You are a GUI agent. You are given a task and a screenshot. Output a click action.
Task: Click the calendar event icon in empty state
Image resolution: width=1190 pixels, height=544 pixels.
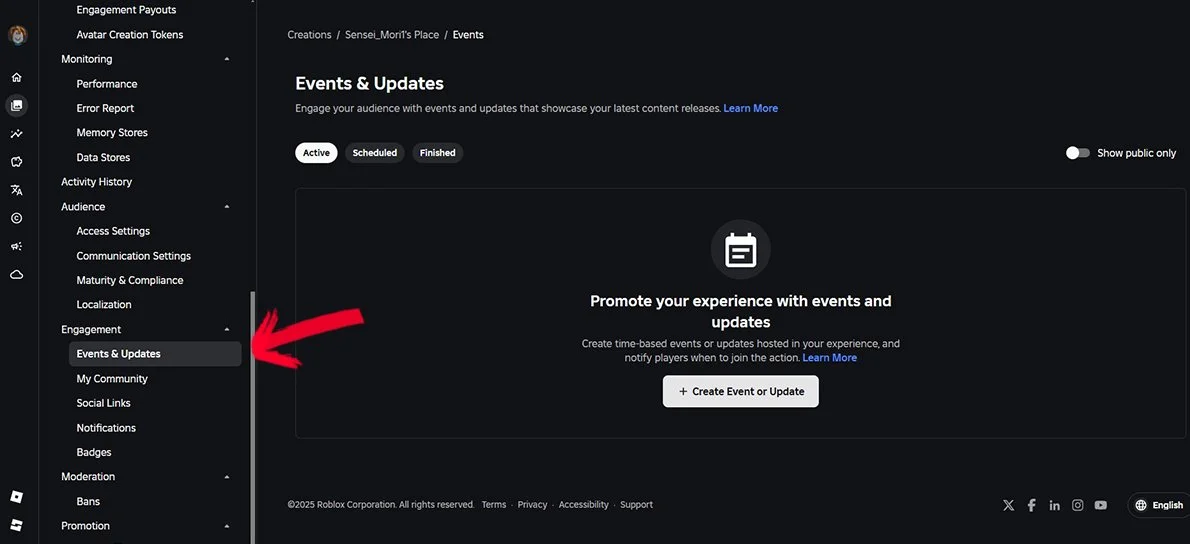[x=741, y=250]
